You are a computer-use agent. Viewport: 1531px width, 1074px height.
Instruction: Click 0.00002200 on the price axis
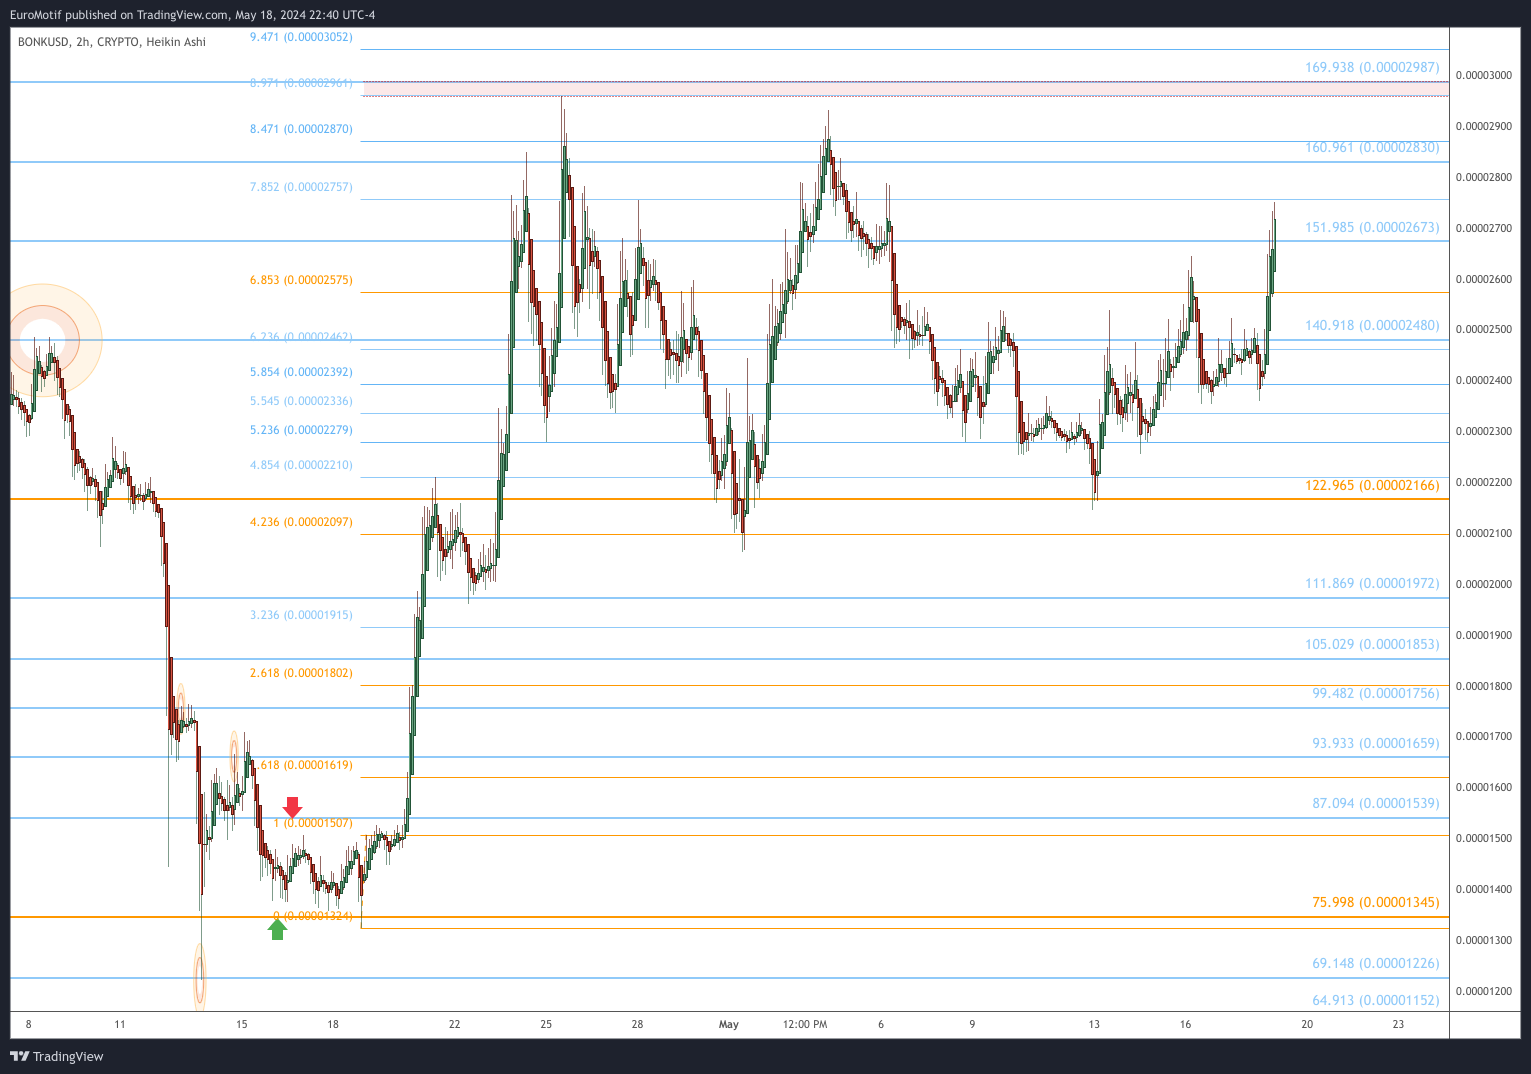coord(1484,483)
